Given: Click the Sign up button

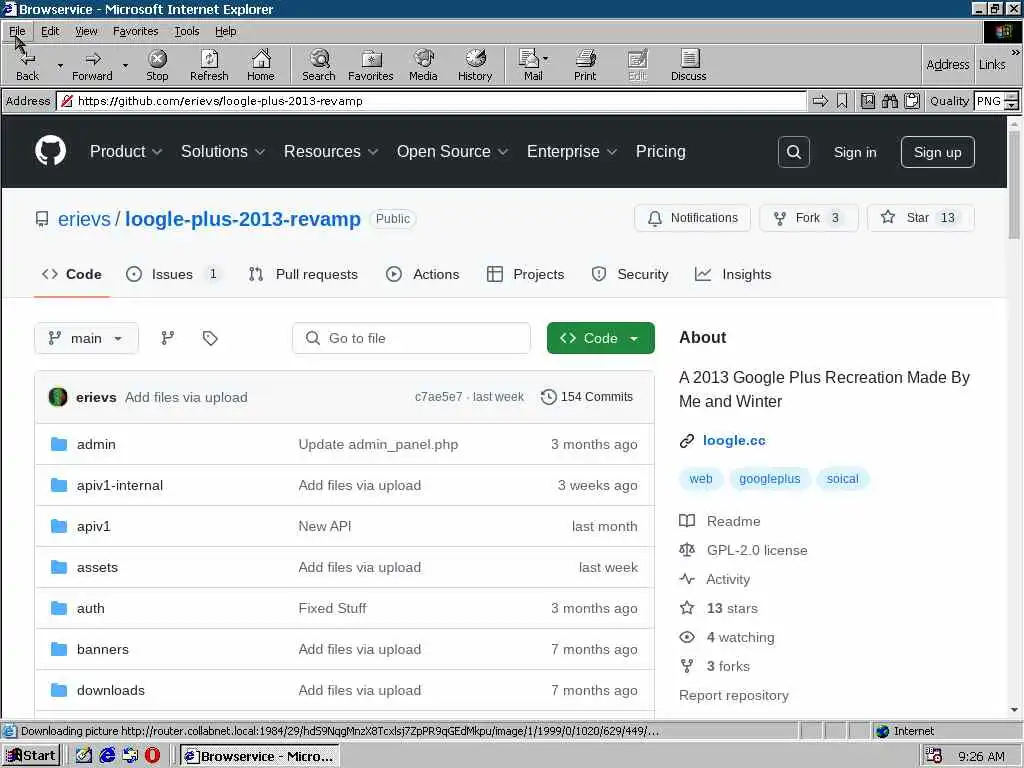Looking at the screenshot, I should click(937, 152).
